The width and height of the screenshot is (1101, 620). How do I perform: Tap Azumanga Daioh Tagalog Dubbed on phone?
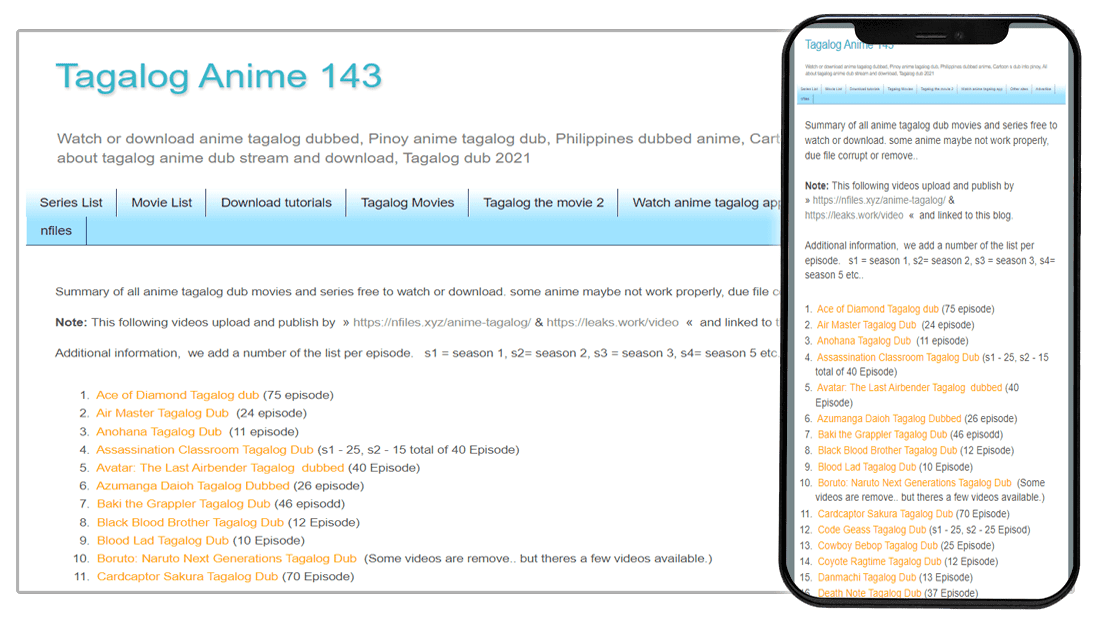point(889,418)
